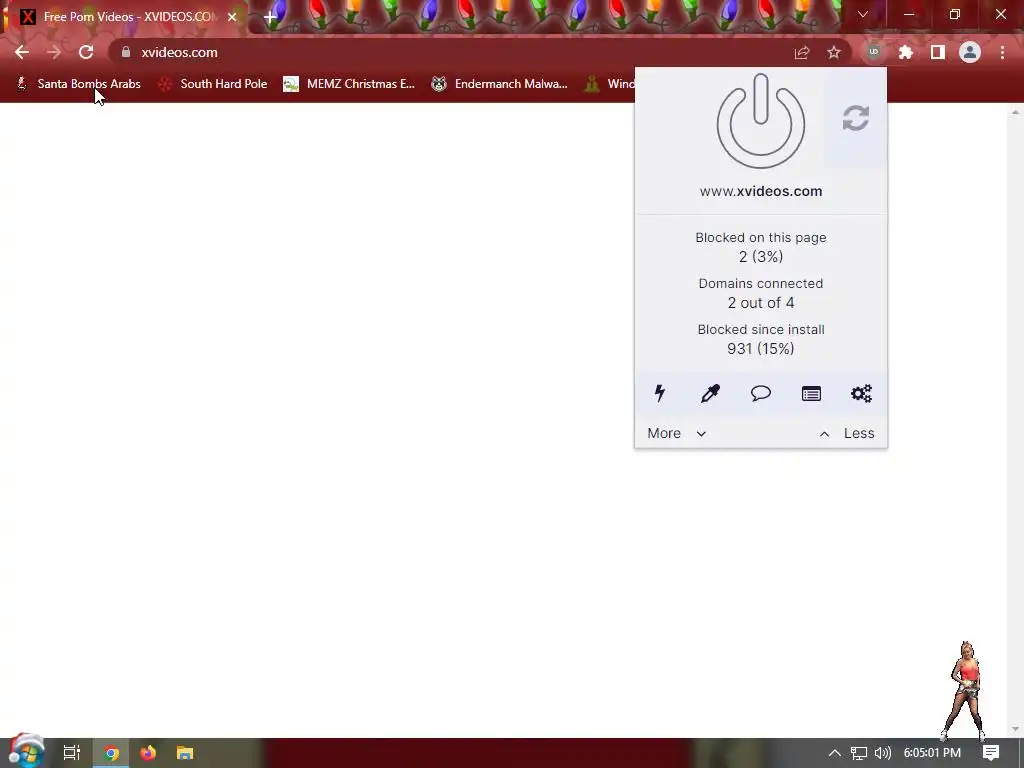The image size is (1024, 768).
Task: Expand uBlock popup with More chevron
Action: (x=677, y=433)
